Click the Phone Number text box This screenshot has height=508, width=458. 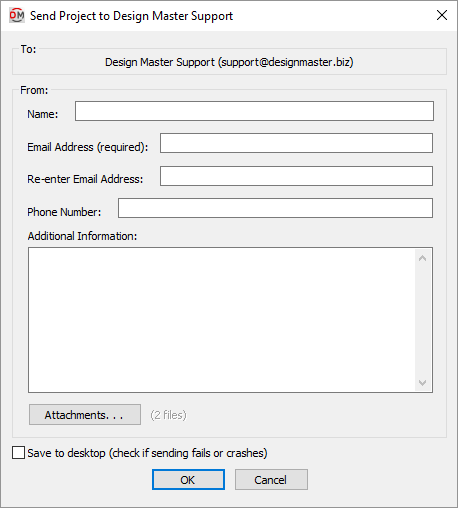point(275,208)
